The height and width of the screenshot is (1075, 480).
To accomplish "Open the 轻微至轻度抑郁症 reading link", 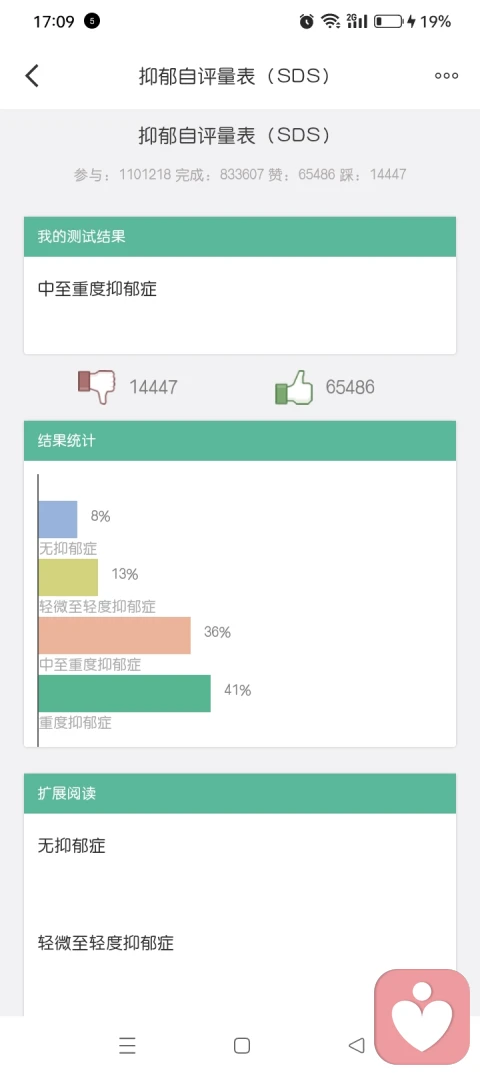I will coord(106,943).
